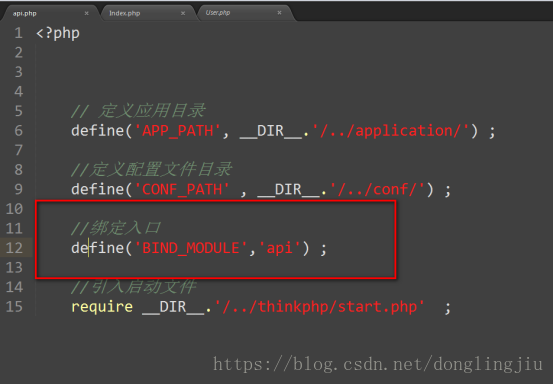The image size is (554, 384).
Task: Click the 'api' string on line 12
Action: [x=279, y=248]
